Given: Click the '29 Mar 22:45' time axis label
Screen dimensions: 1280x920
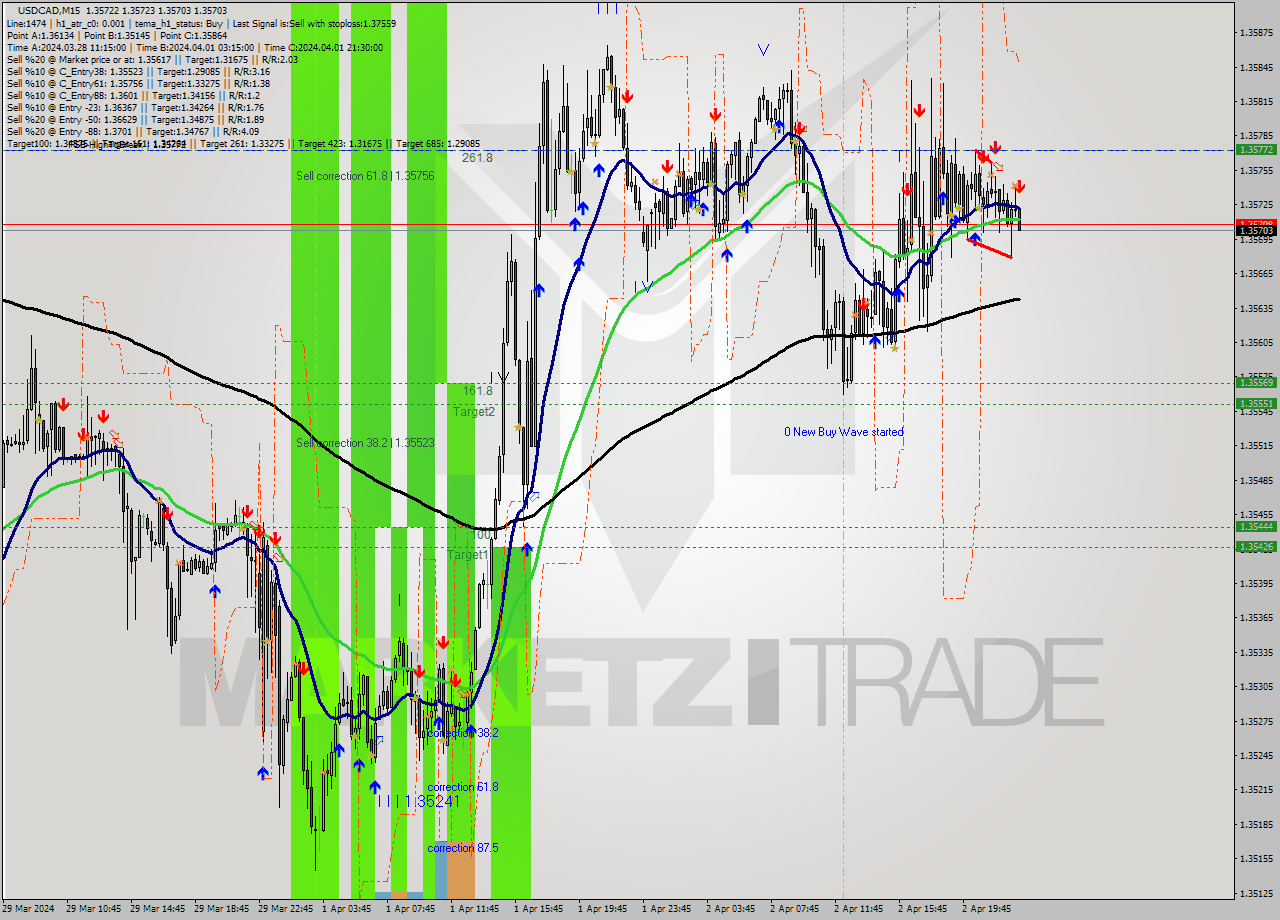Looking at the screenshot, I should (285, 909).
